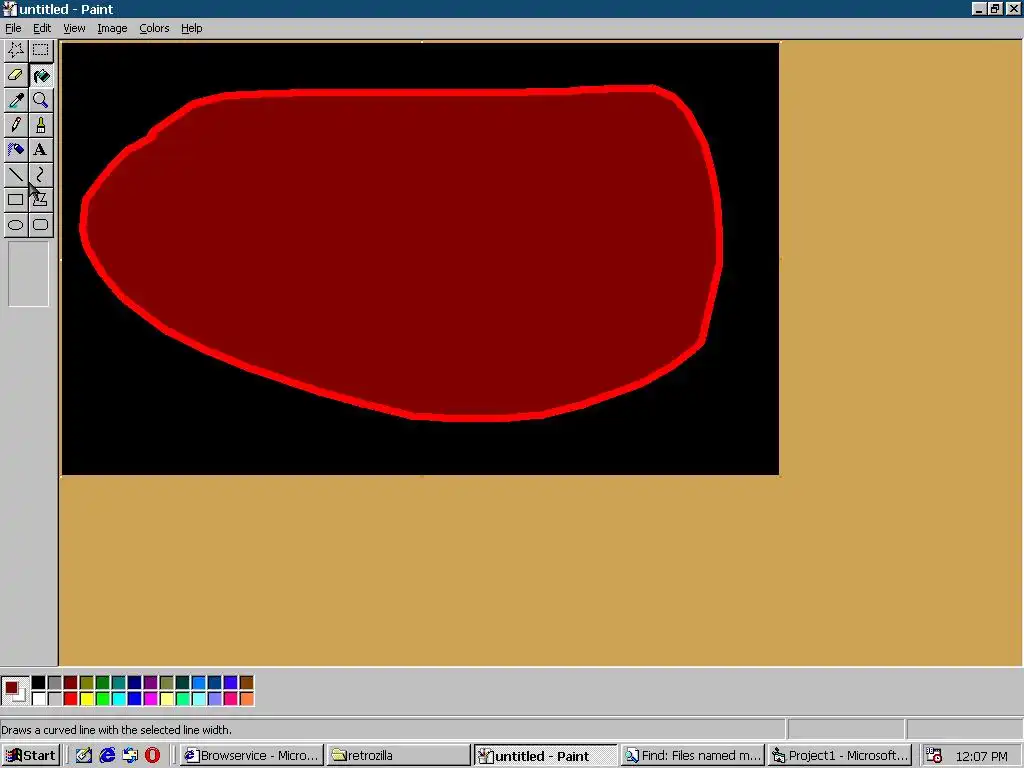Click the Paint title bar icon
This screenshot has height=768, width=1024.
(9, 9)
